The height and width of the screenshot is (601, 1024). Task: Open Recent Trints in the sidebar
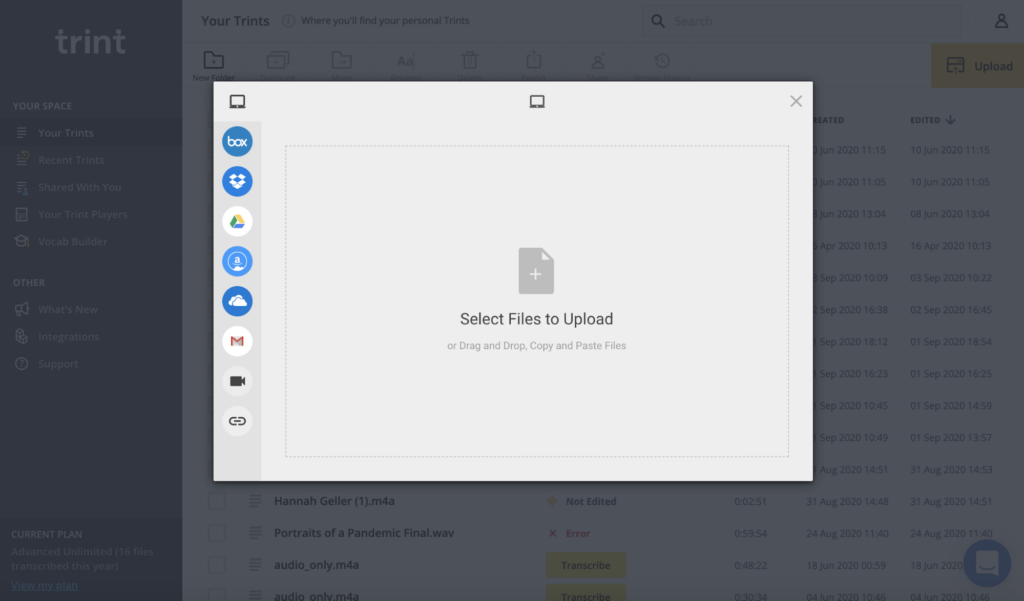[x=70, y=159]
